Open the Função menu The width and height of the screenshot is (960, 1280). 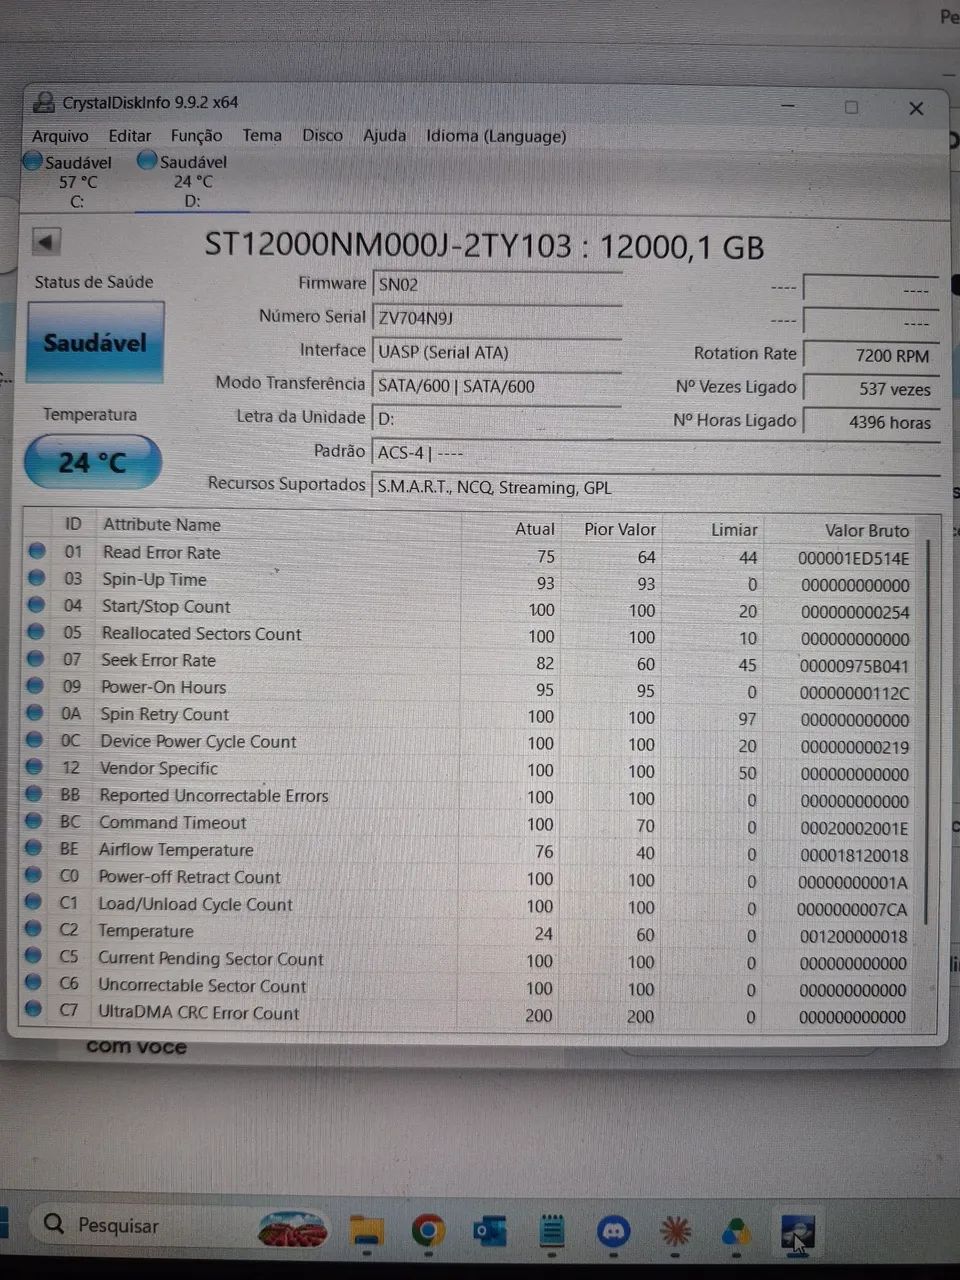[196, 136]
